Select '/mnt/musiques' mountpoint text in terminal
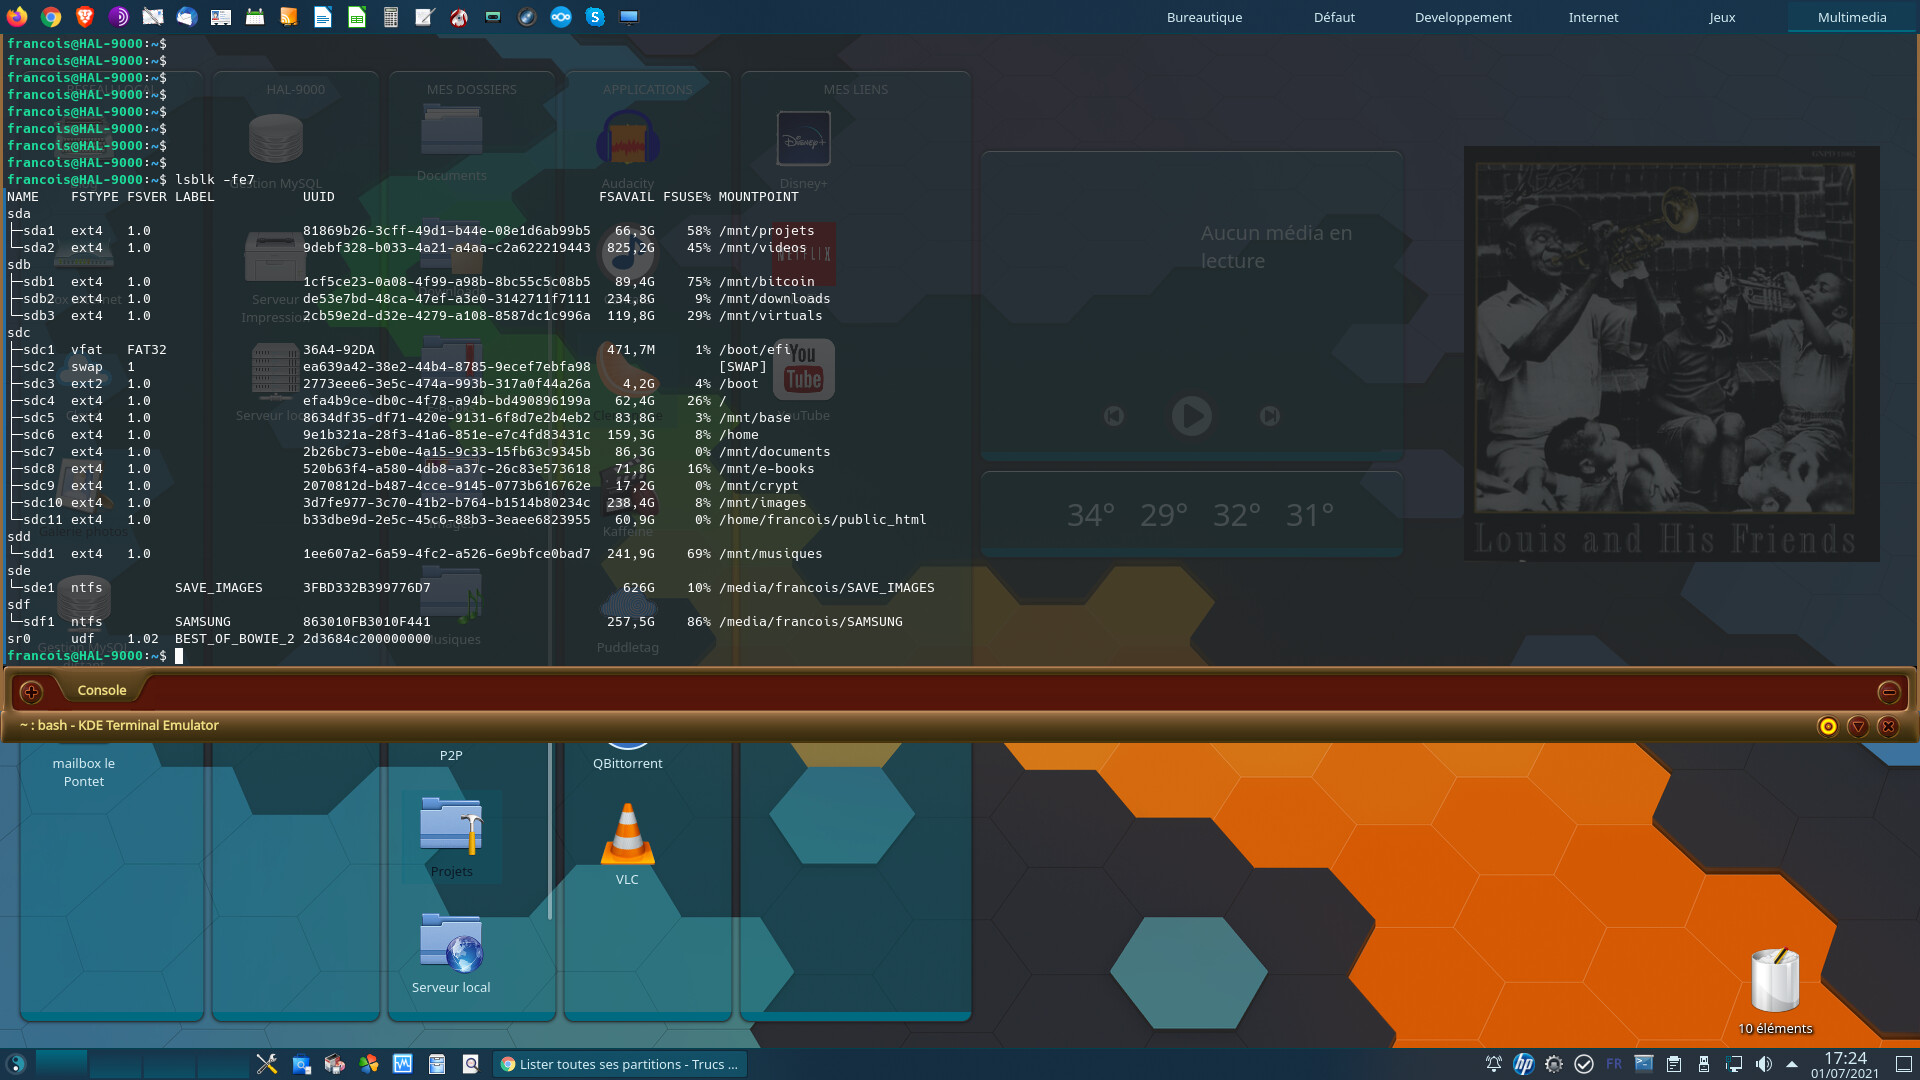The height and width of the screenshot is (1080, 1920). [770, 554]
